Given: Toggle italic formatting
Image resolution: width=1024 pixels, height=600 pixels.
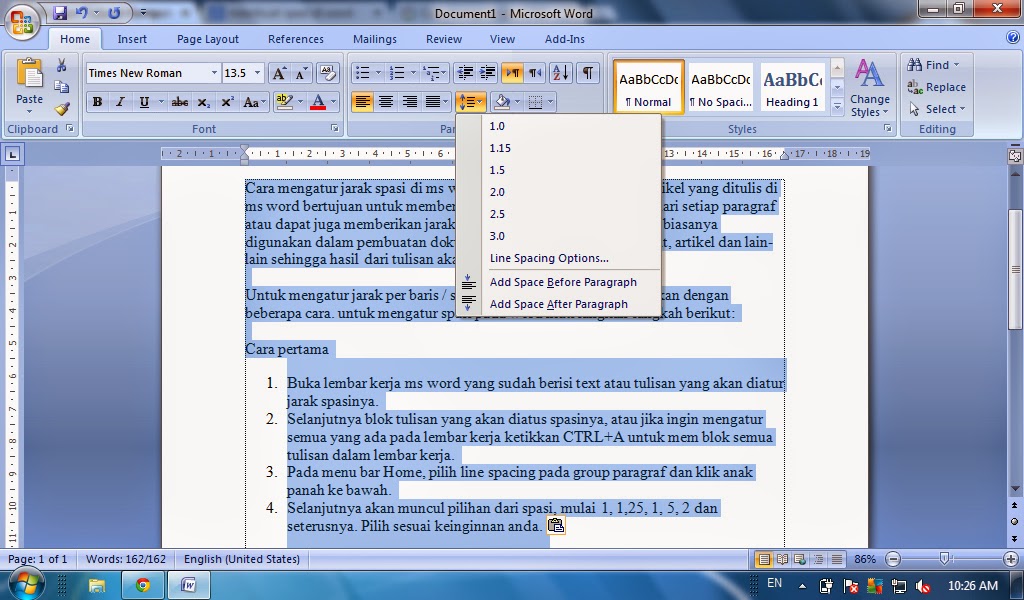Looking at the screenshot, I should (x=120, y=102).
